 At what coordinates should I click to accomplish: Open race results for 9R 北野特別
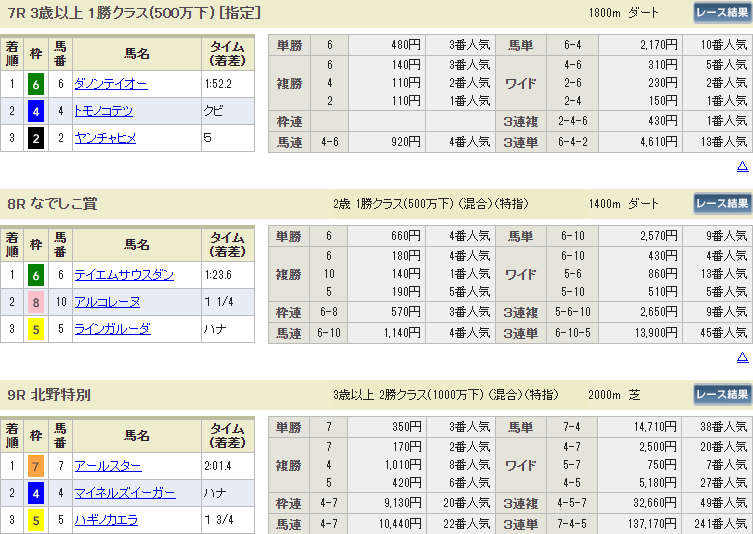(x=722, y=395)
